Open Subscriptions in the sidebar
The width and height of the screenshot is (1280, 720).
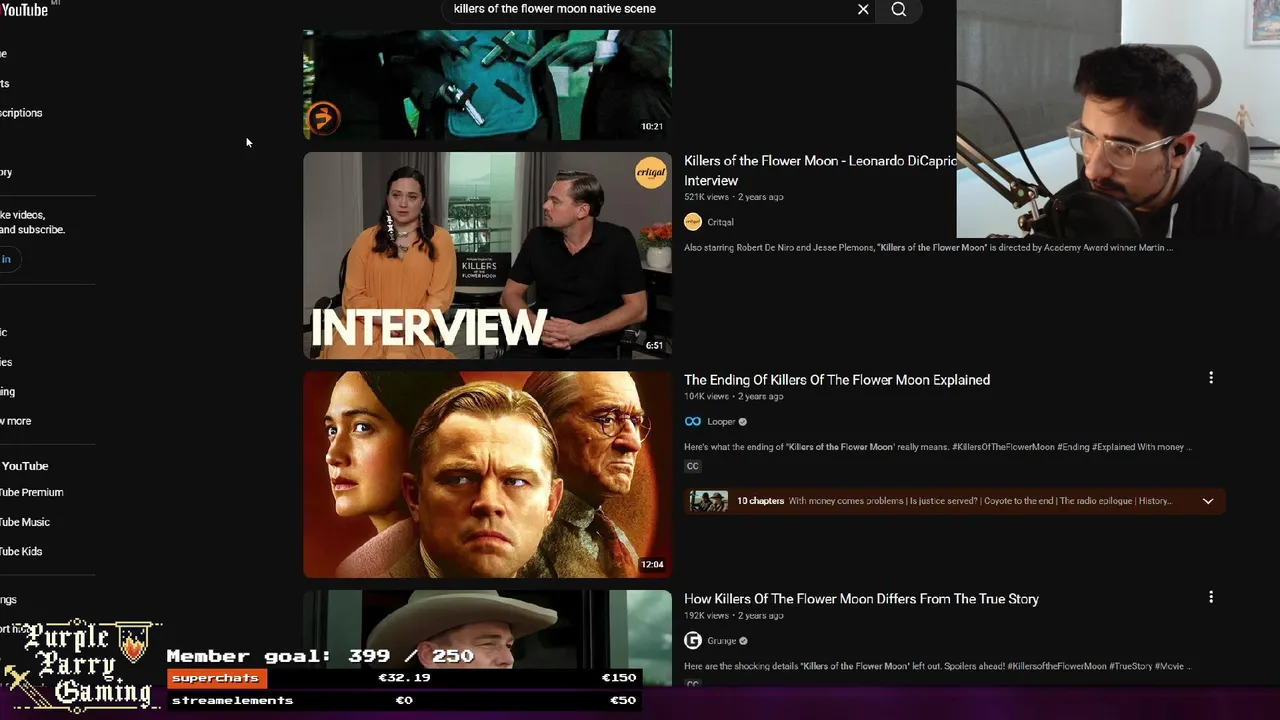(x=21, y=113)
